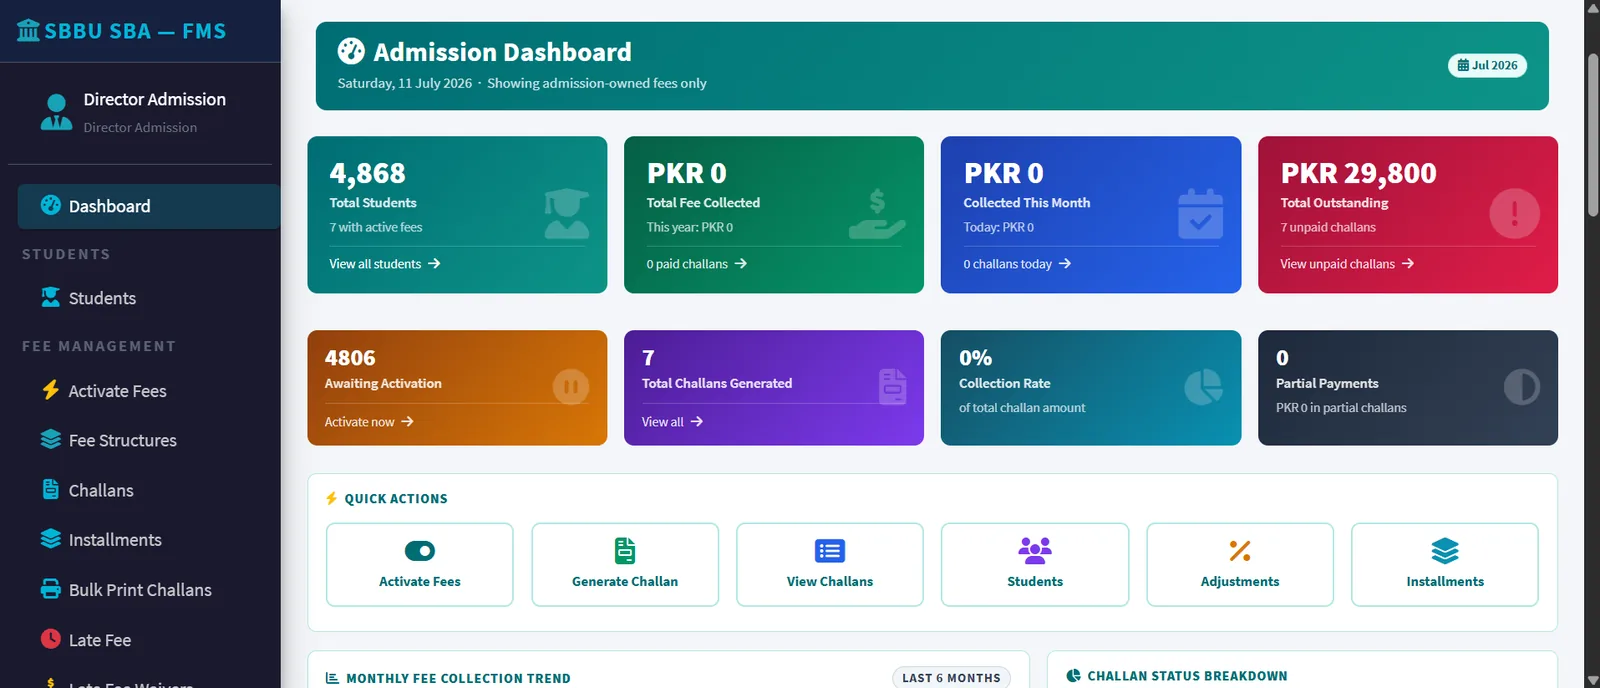Click the invoice icon on Total Challans Generated card
The height and width of the screenshot is (688, 1600).
click(893, 387)
